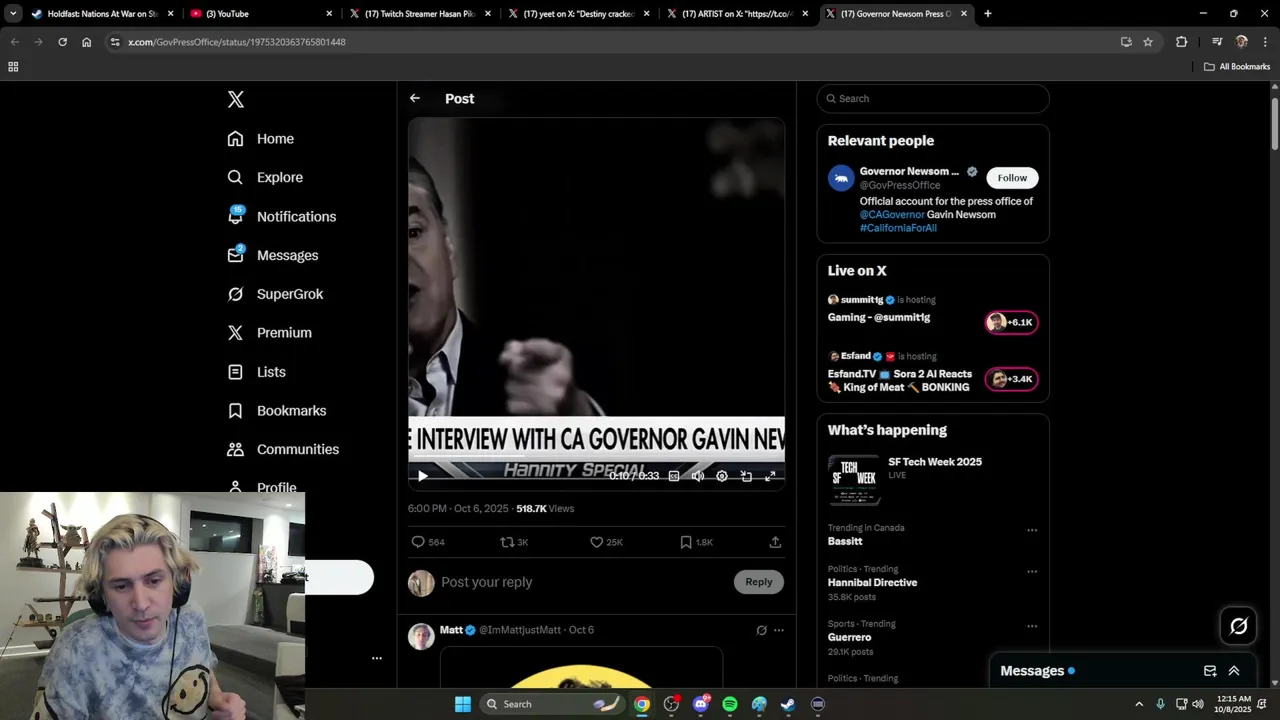Image resolution: width=1280 pixels, height=720 pixels.
Task: Open account menu three dots
Action: (x=377, y=658)
